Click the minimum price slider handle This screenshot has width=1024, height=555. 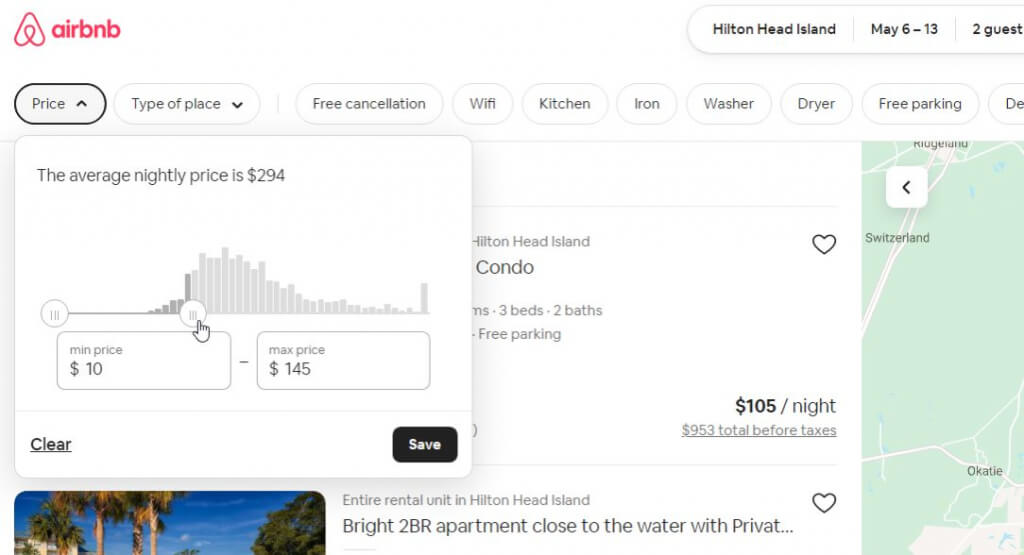tap(55, 314)
